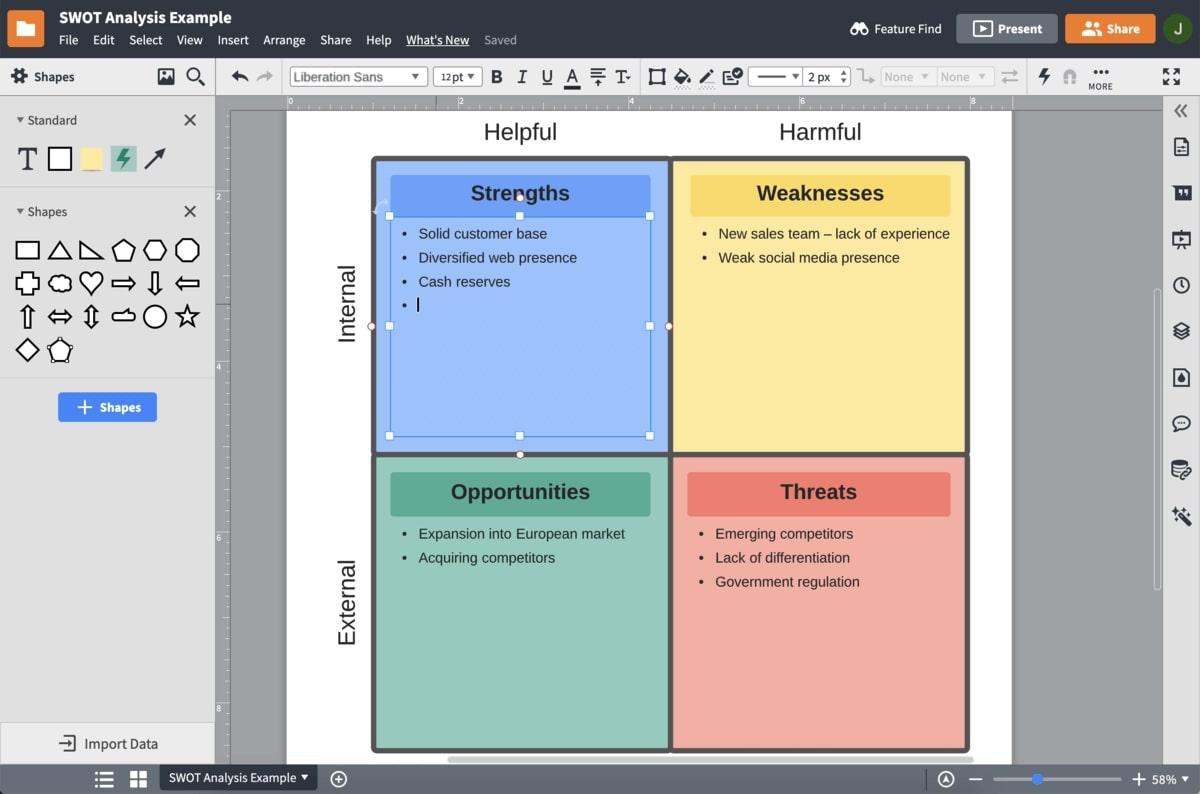Viewport: 1200px width, 794px height.
Task: Open the 12pt font size dropdown
Action: [458, 77]
